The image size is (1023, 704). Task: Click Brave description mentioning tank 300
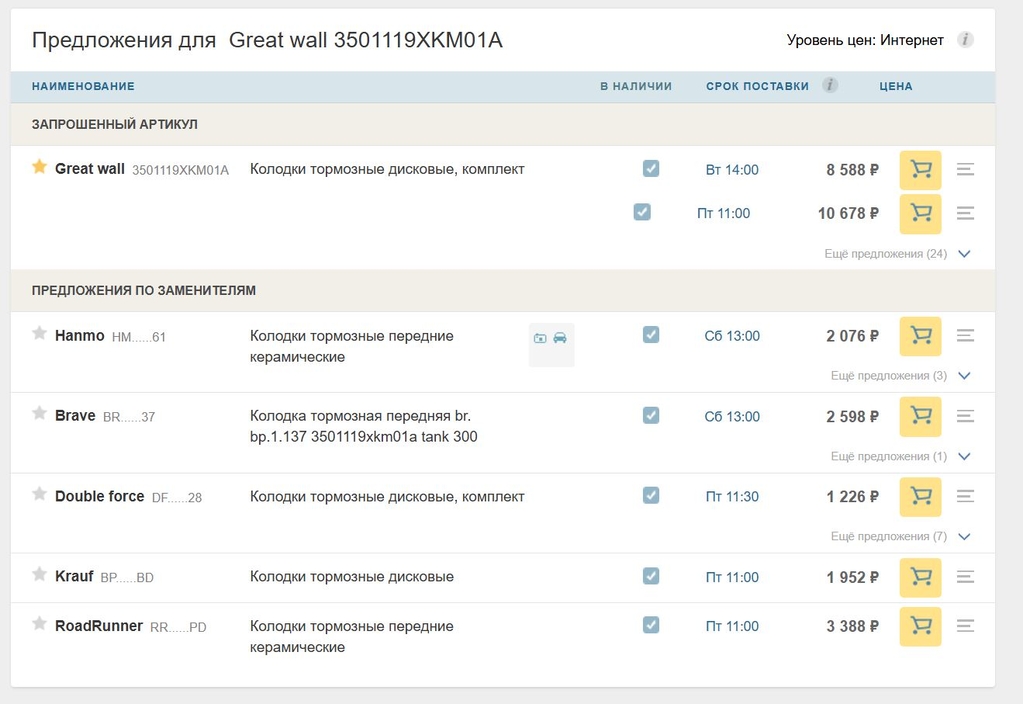363,426
